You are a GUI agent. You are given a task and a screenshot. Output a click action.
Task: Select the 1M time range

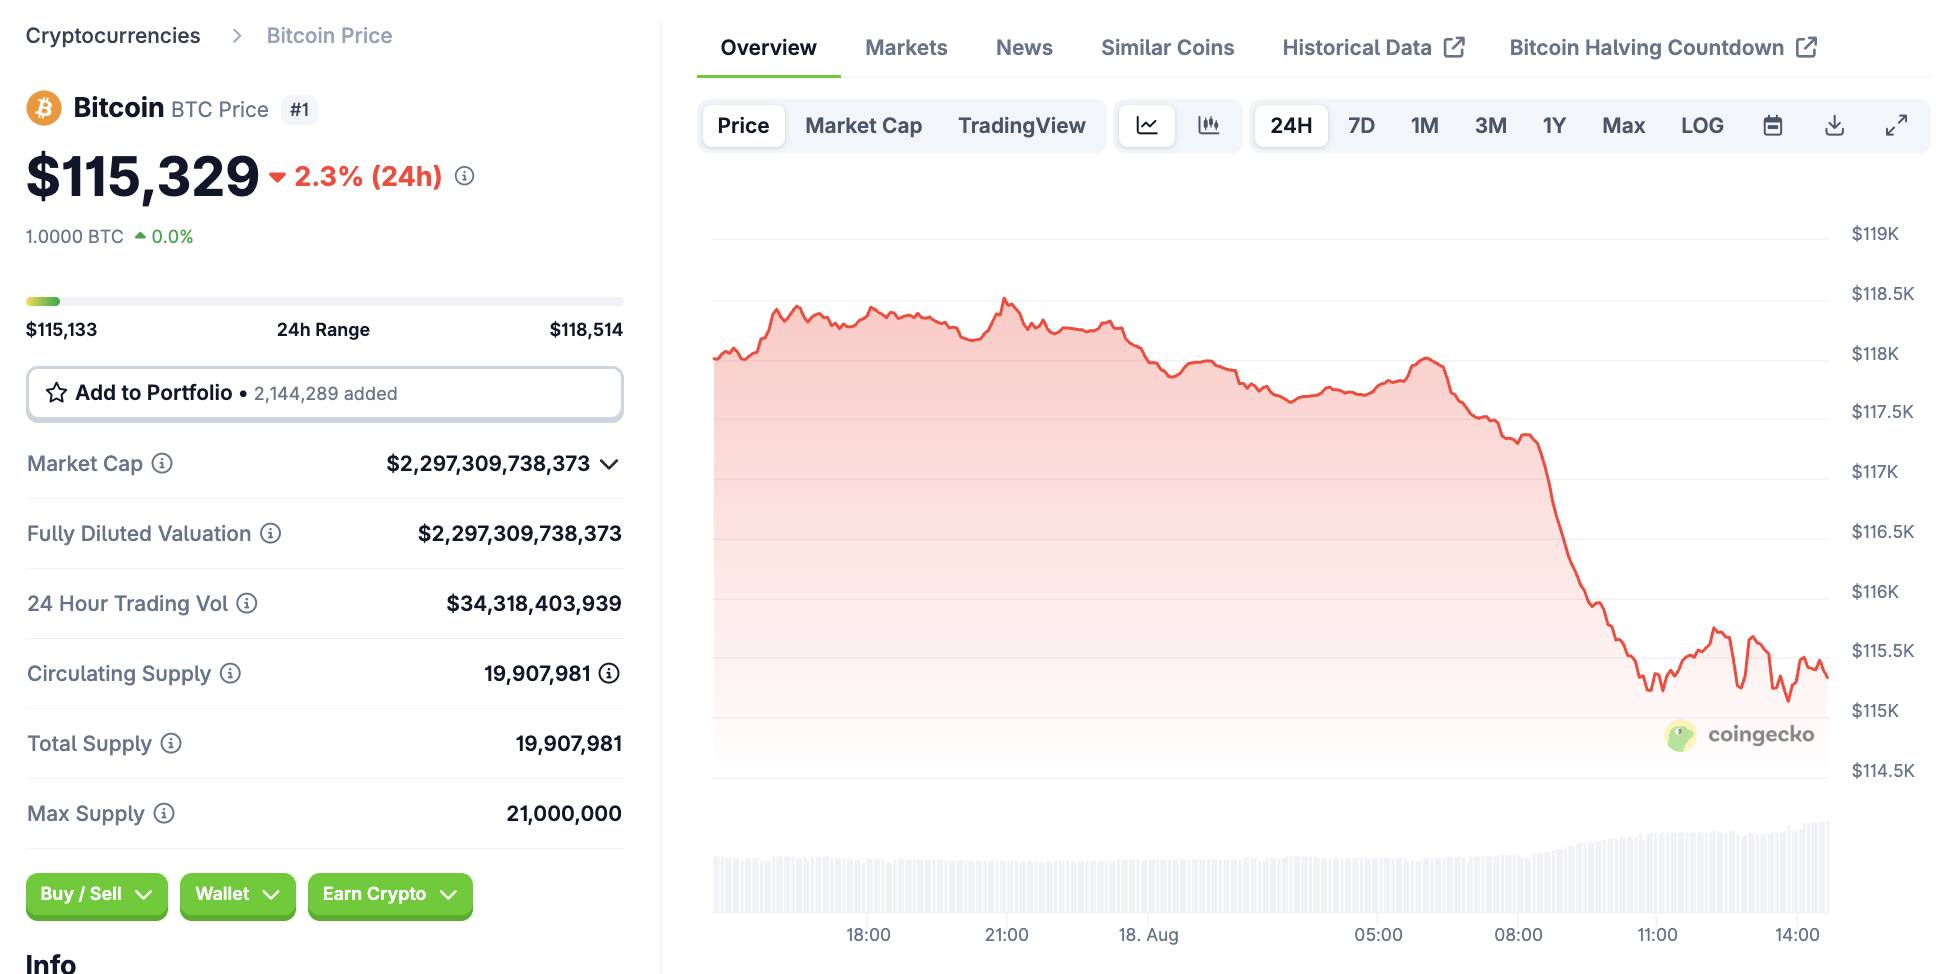(1424, 125)
